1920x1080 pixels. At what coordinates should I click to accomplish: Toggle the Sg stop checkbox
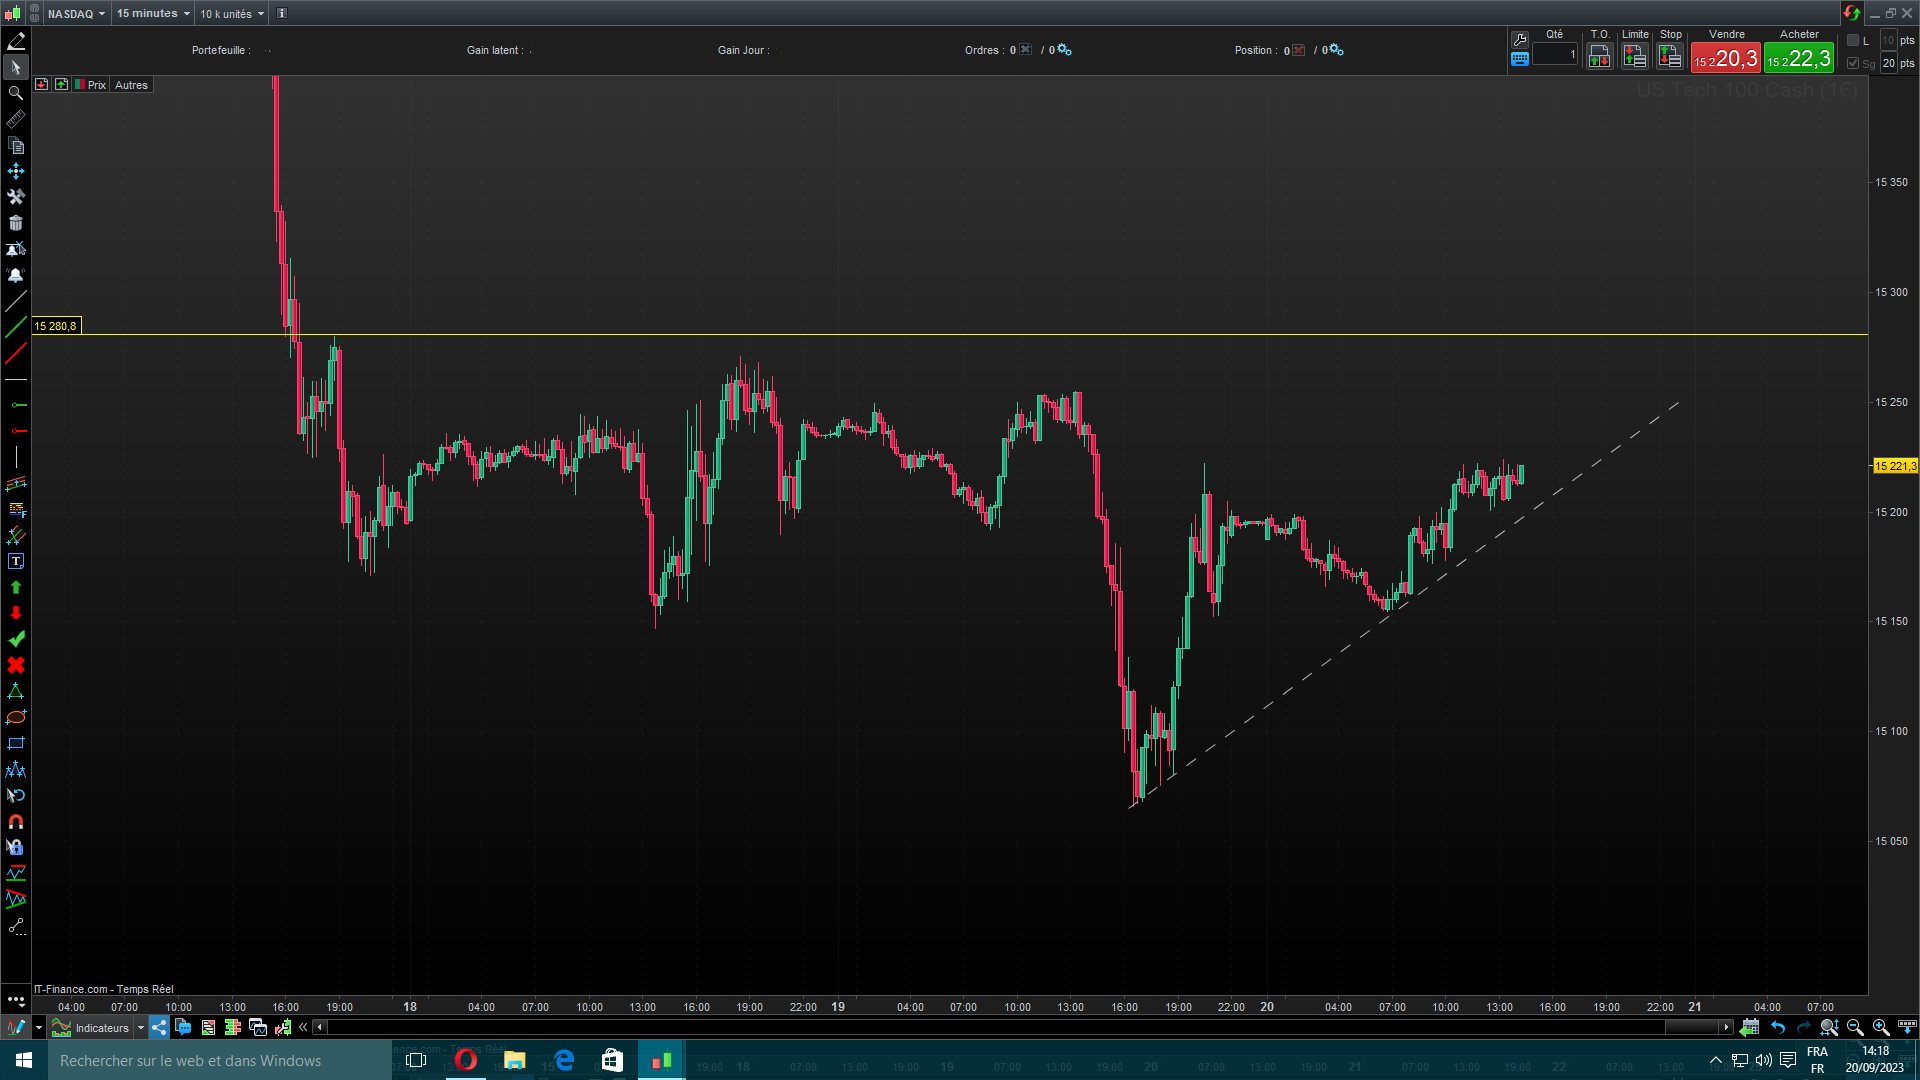[x=1853, y=63]
